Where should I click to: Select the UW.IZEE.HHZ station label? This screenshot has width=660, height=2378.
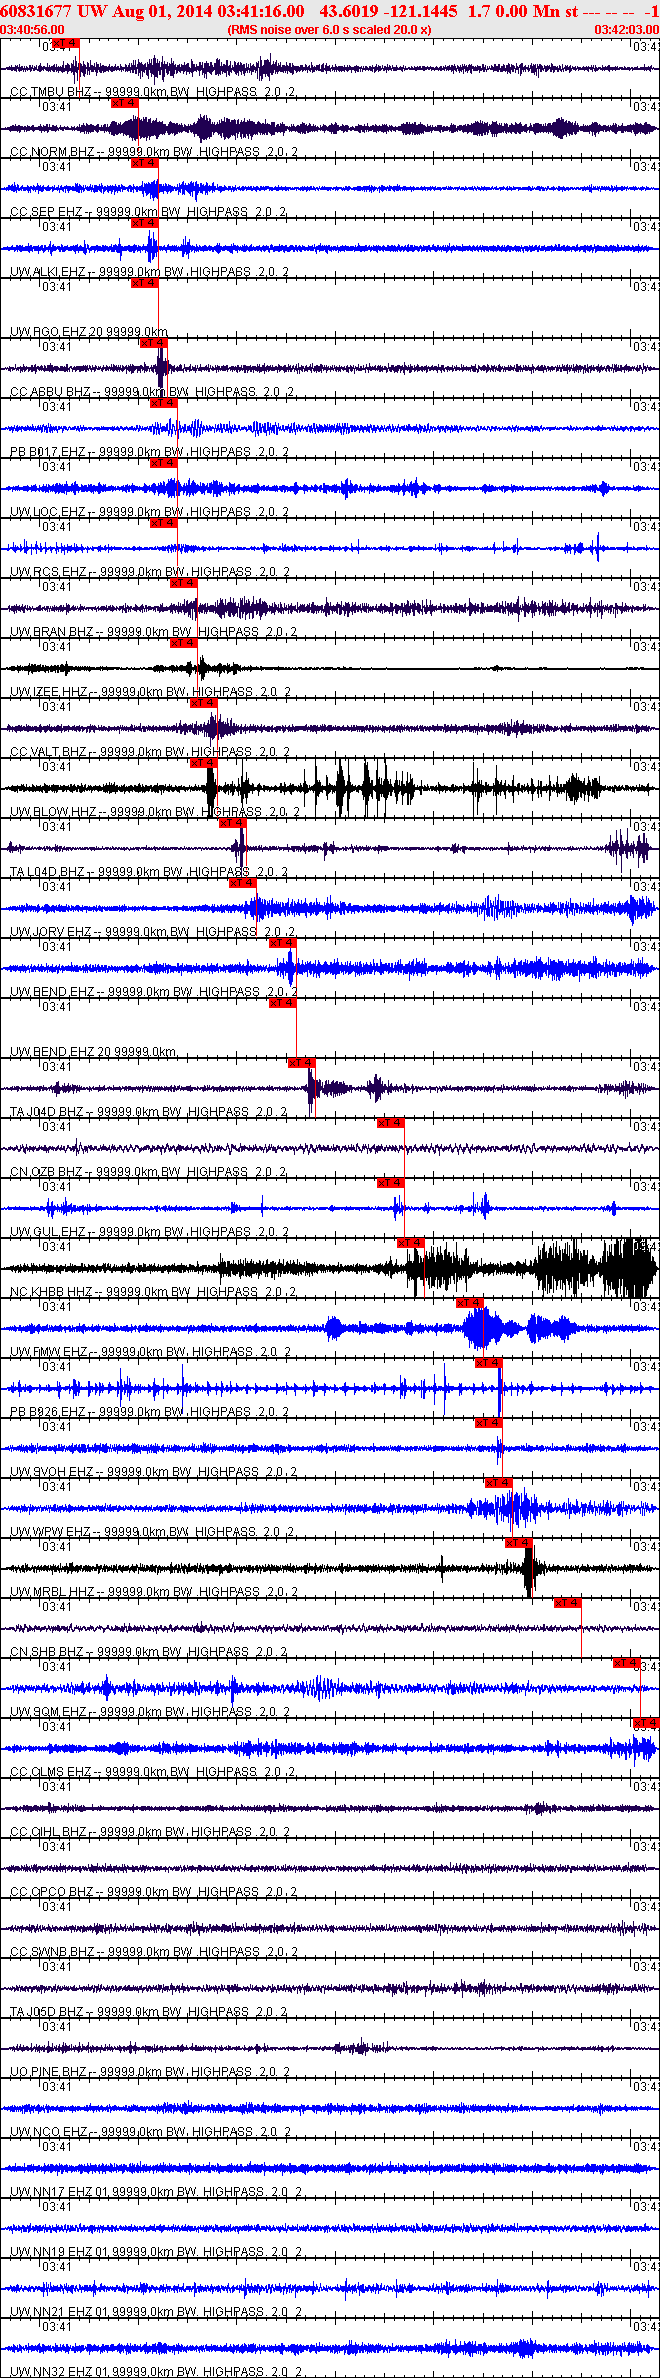pyautogui.click(x=151, y=692)
